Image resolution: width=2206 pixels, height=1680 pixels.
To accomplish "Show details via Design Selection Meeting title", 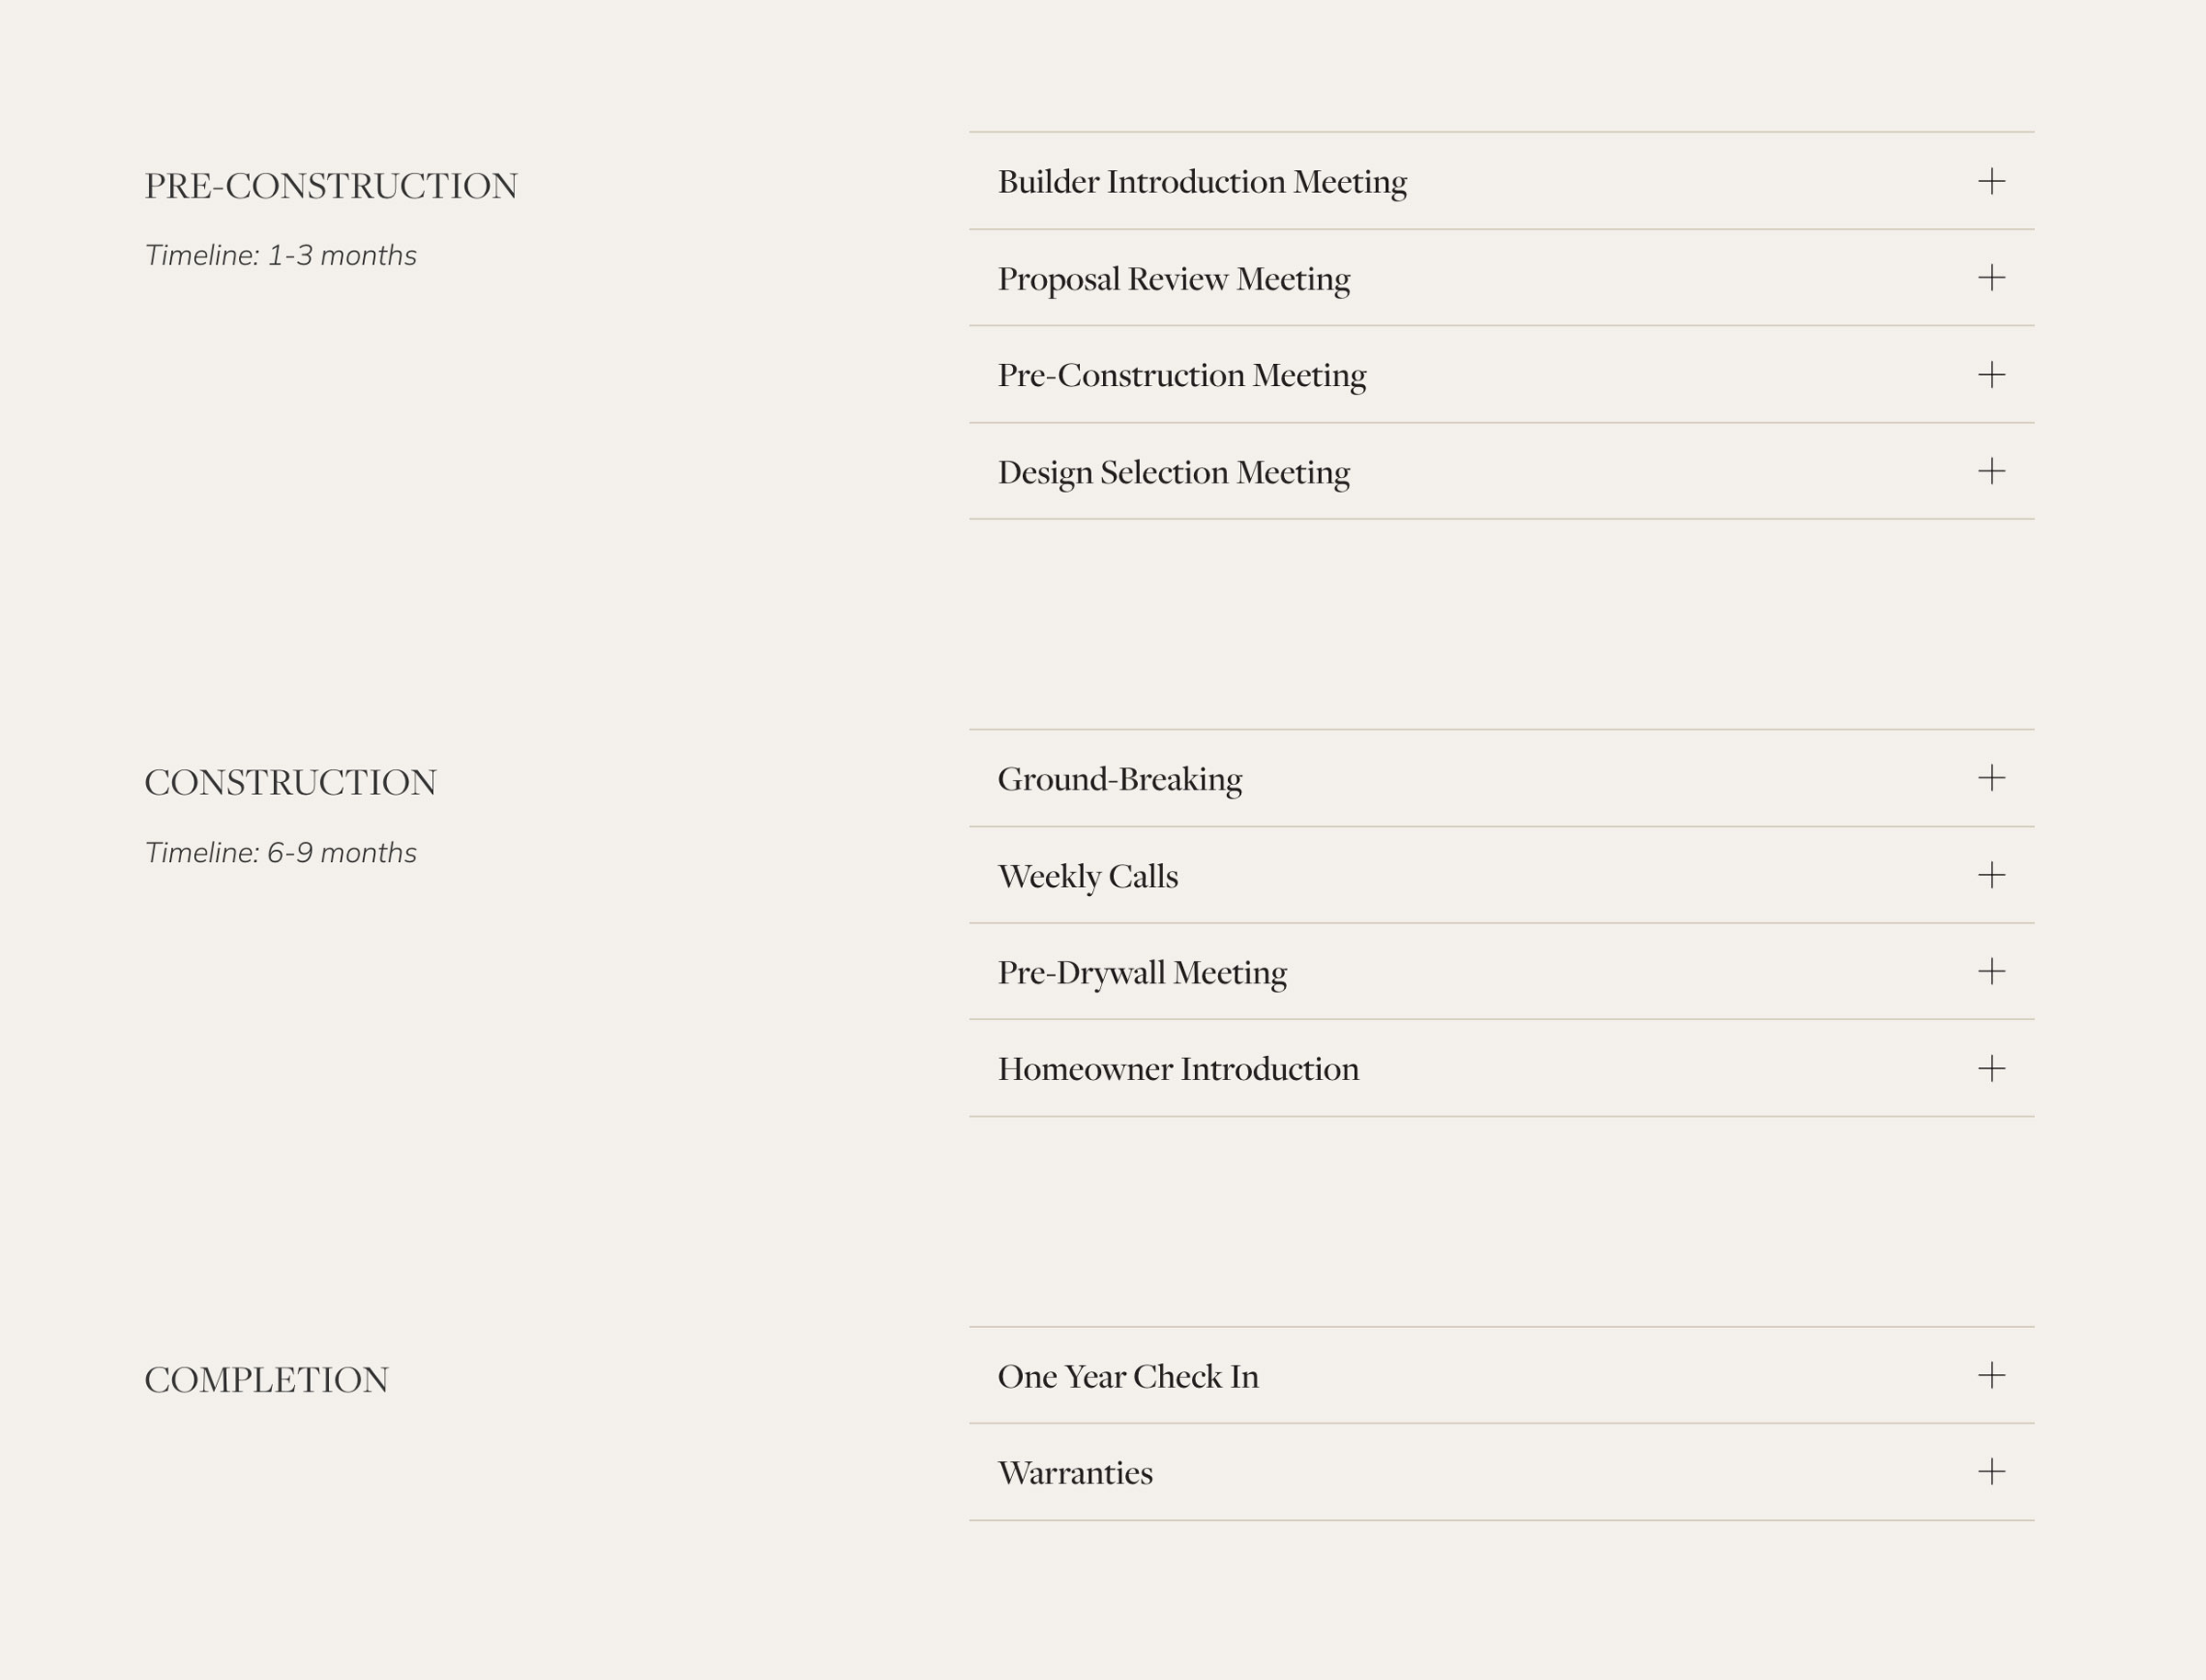I will pyautogui.click(x=1173, y=472).
